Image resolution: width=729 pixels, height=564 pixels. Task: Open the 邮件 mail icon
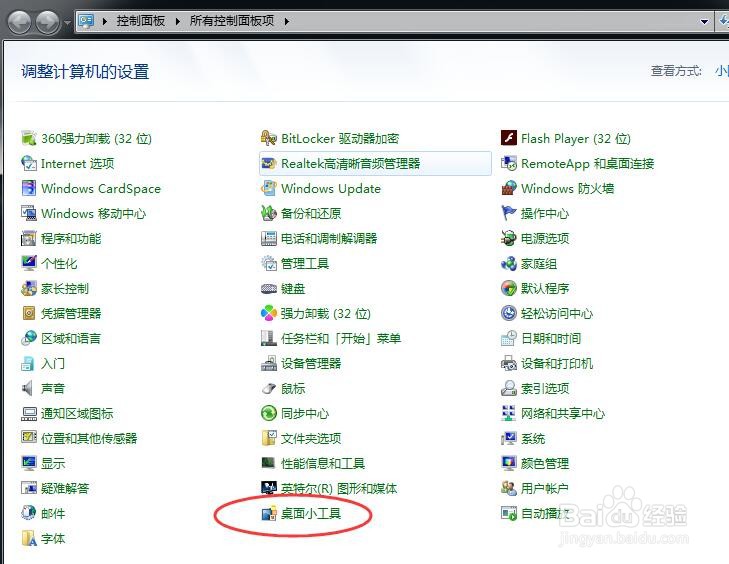tap(29, 513)
